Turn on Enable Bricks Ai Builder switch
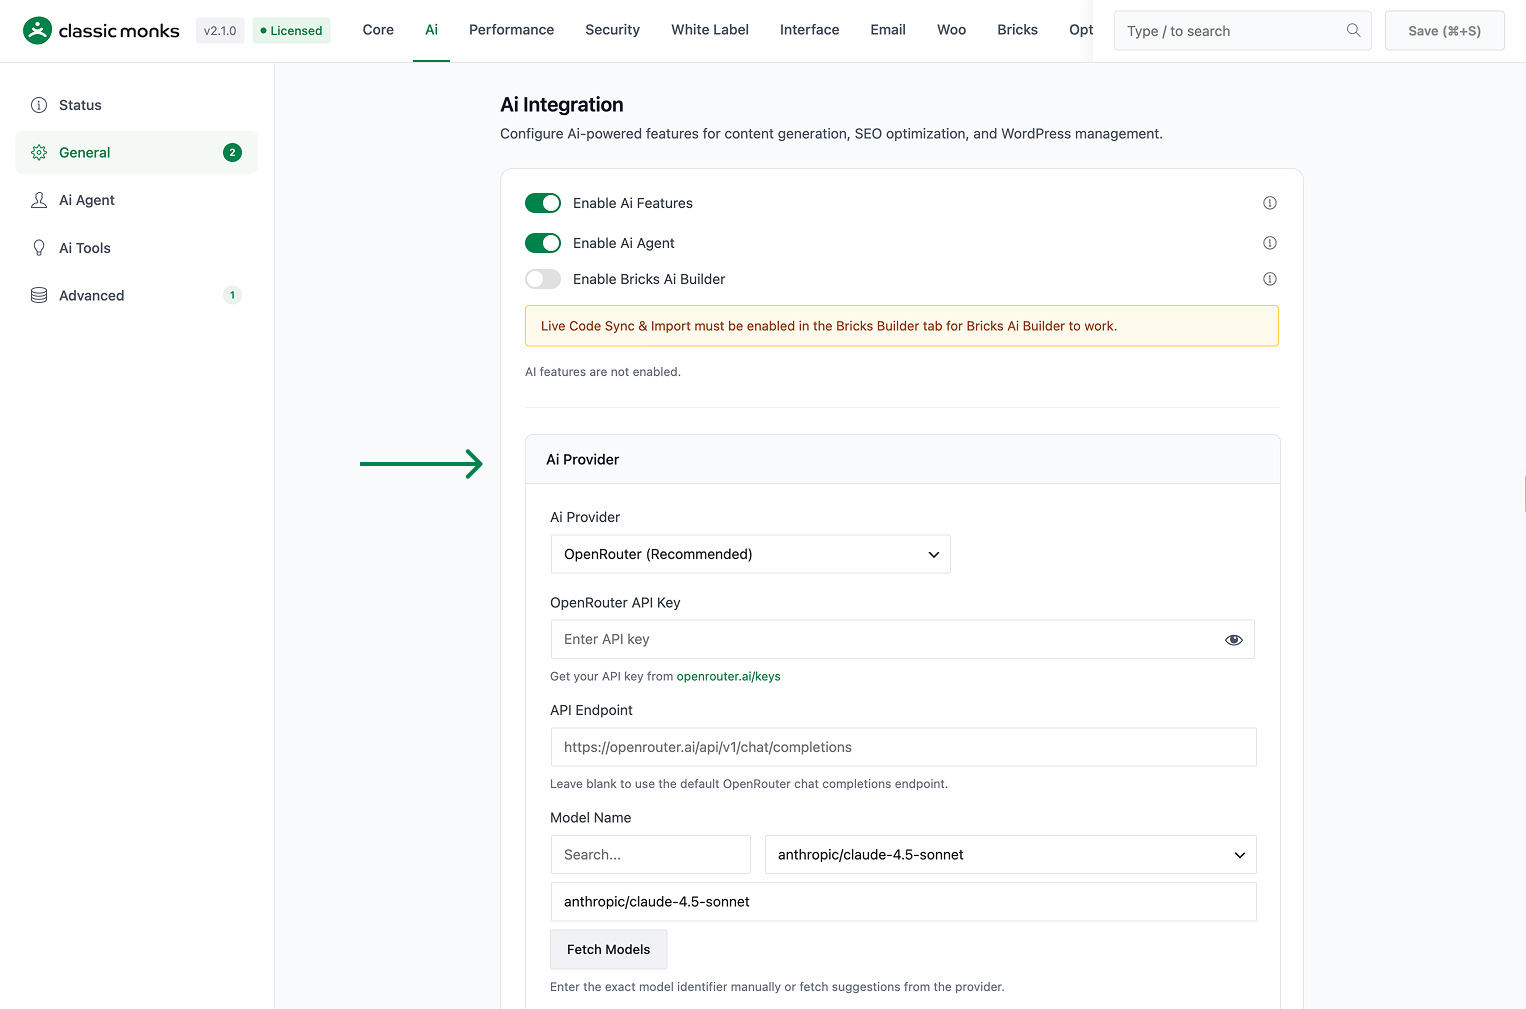Image resolution: width=1526 pixels, height=1009 pixels. (x=543, y=279)
